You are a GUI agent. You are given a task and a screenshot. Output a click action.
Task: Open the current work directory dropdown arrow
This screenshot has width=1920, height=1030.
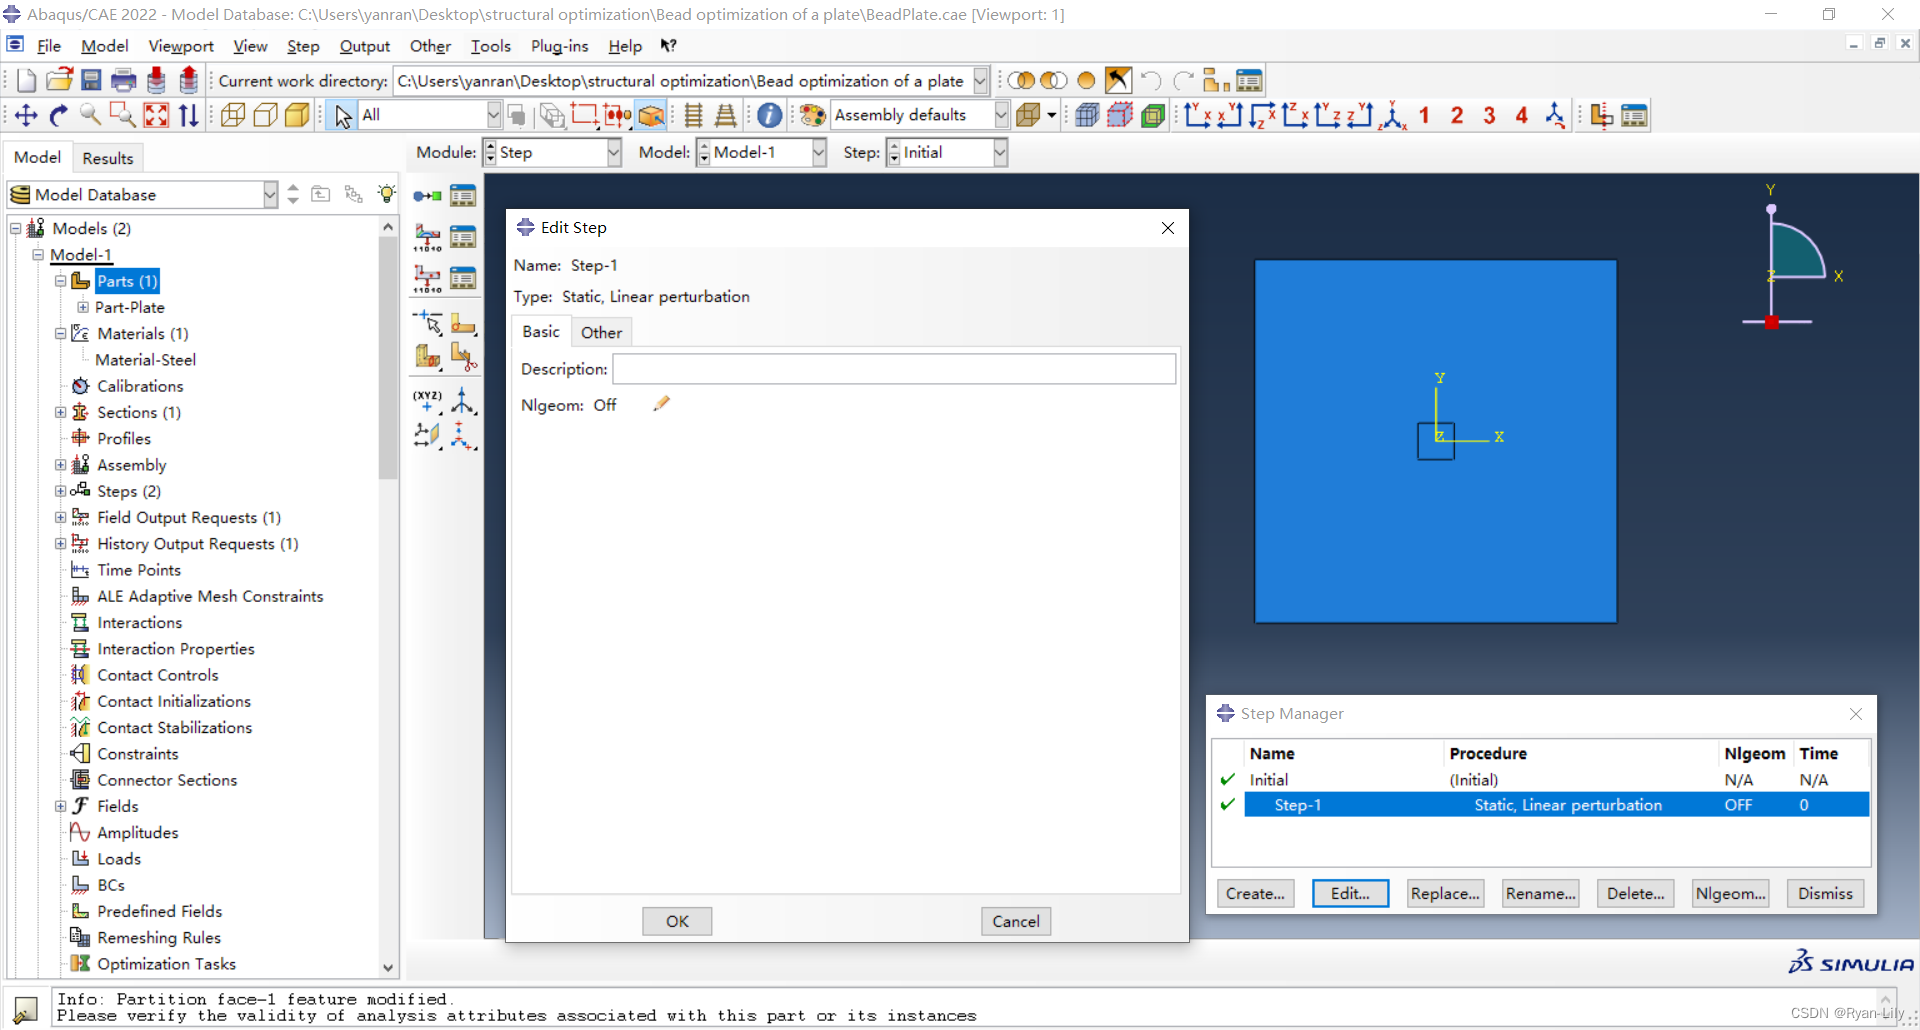coord(980,81)
